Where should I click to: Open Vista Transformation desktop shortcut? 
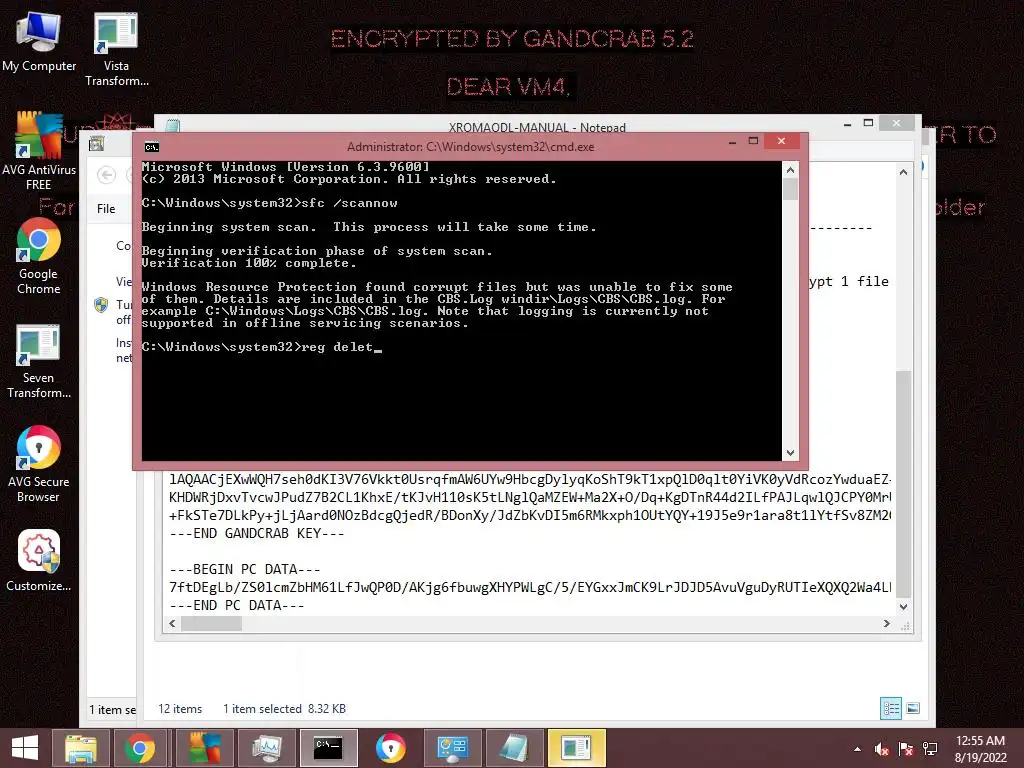tap(116, 49)
